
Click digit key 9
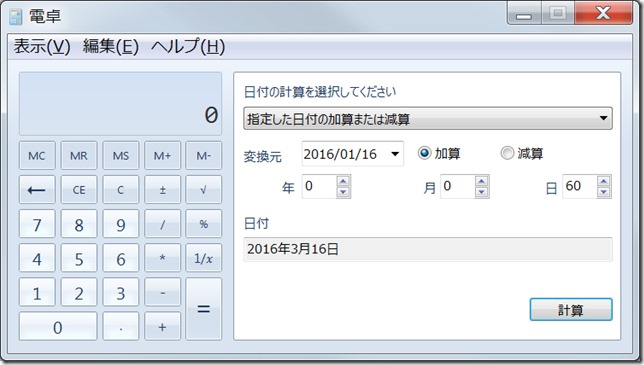tap(121, 224)
